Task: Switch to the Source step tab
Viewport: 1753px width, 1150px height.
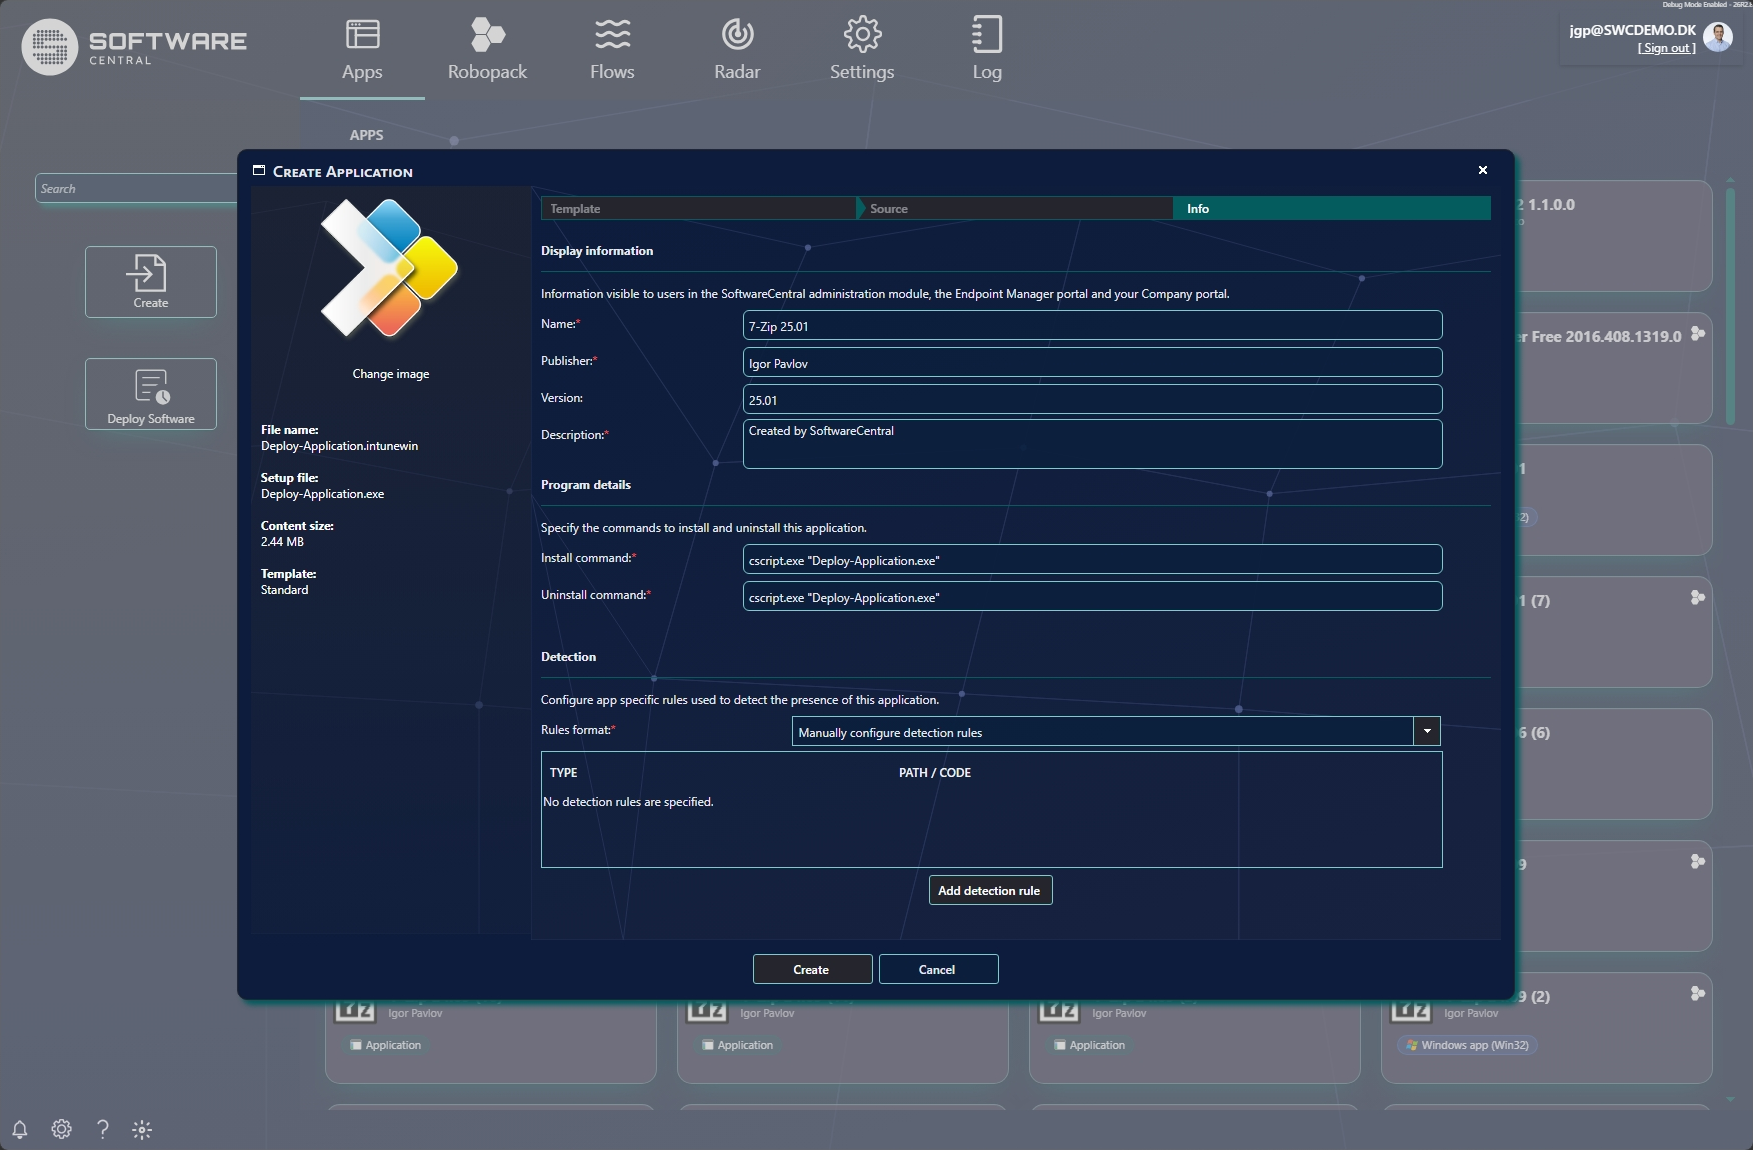Action: click(x=1015, y=208)
